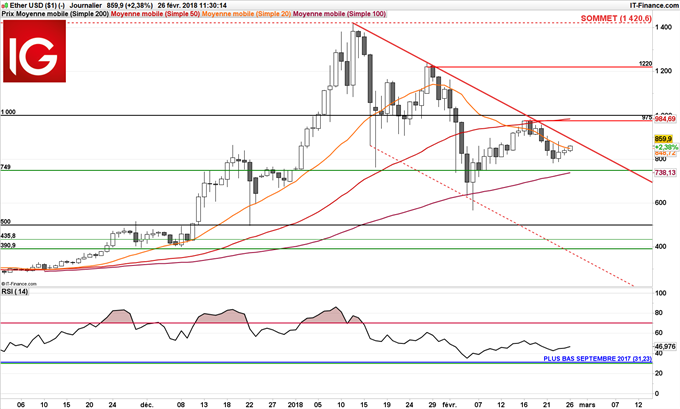Click the '100' RSI axis label
The height and width of the screenshot is (409, 680).
coord(661,293)
